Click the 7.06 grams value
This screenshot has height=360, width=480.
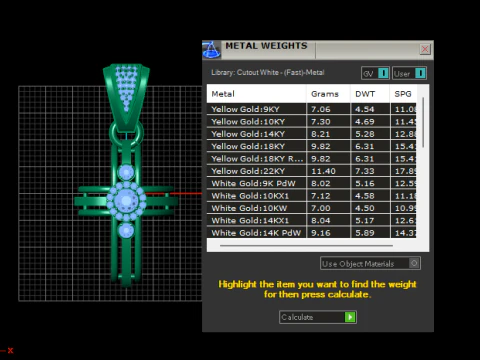click(x=321, y=109)
